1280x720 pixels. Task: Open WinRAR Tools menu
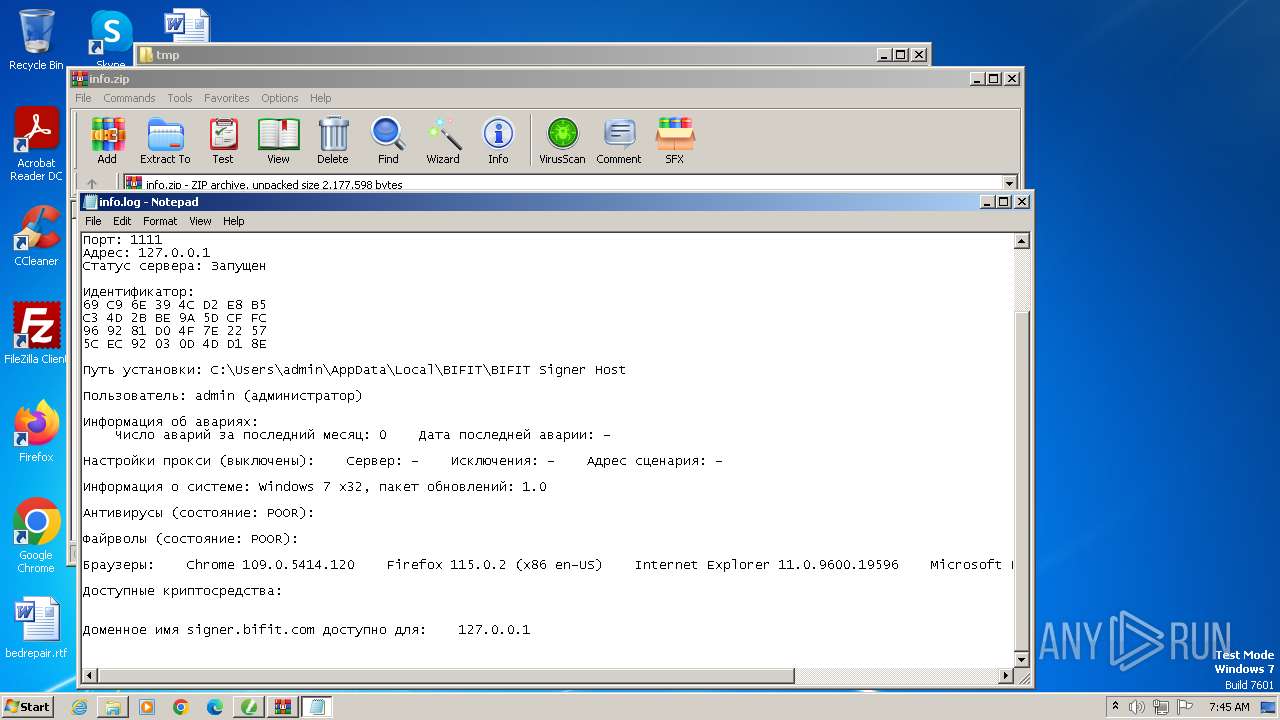click(x=180, y=98)
